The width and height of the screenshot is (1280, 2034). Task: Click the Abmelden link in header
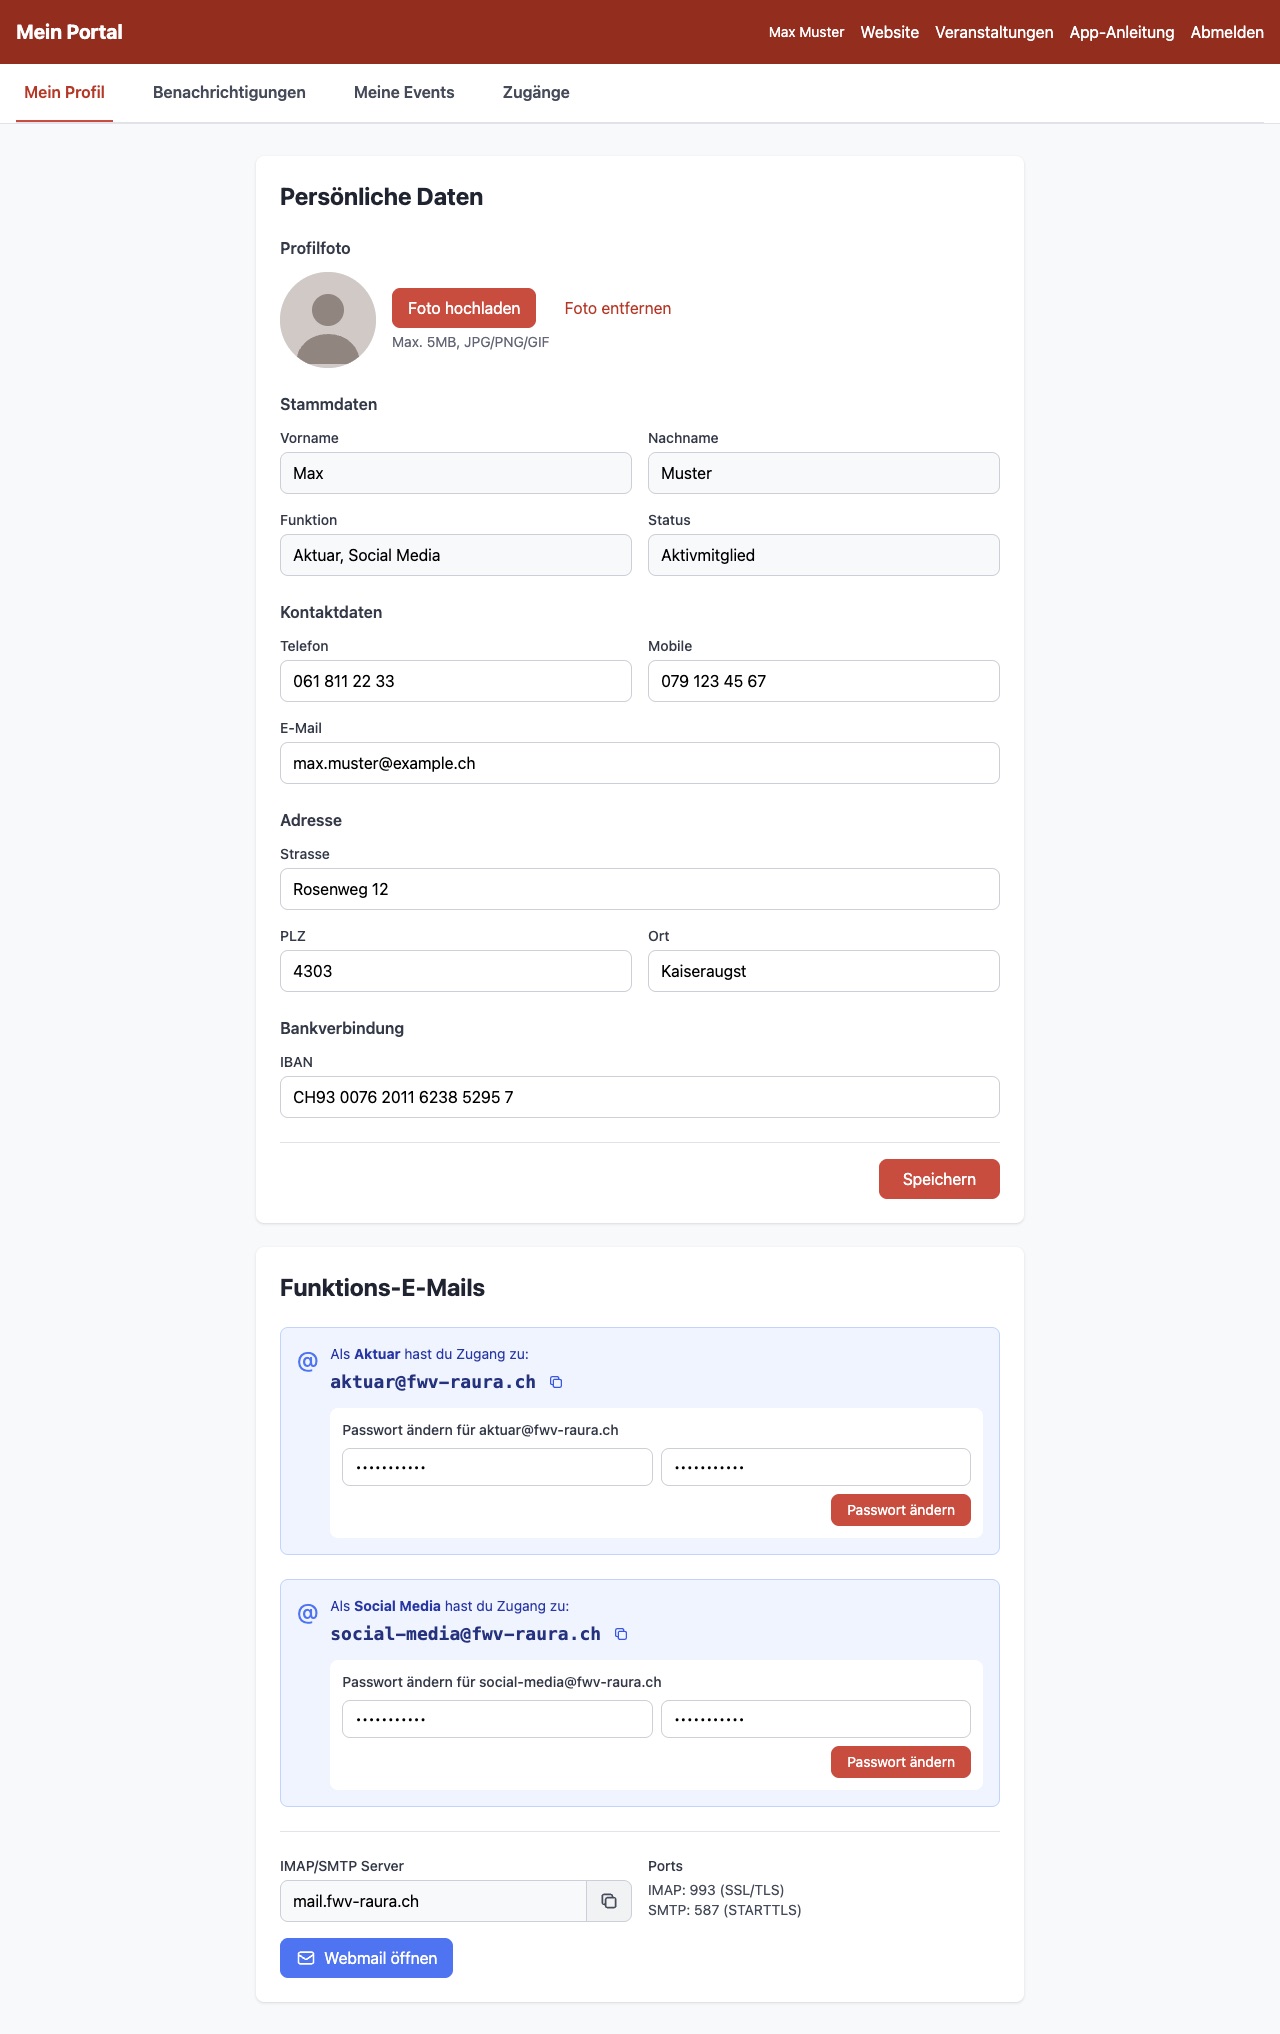click(x=1227, y=32)
